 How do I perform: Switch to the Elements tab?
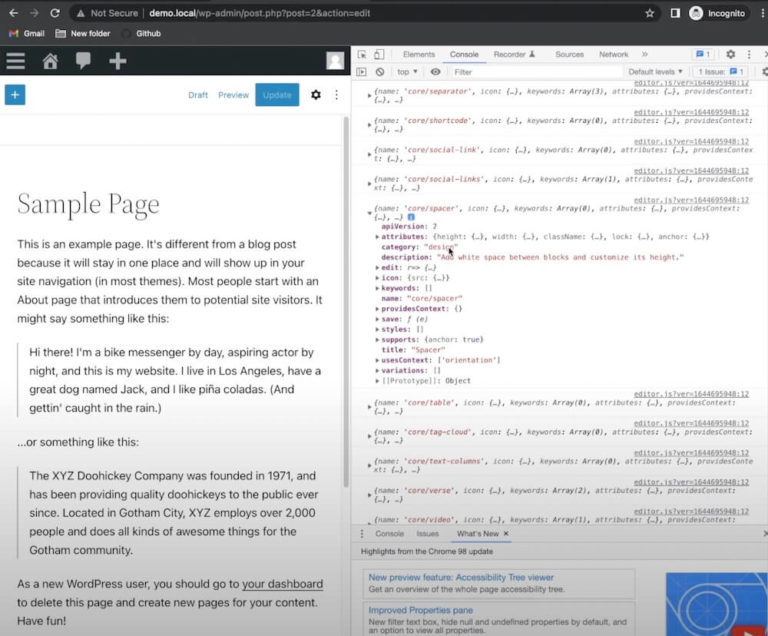tap(418, 54)
